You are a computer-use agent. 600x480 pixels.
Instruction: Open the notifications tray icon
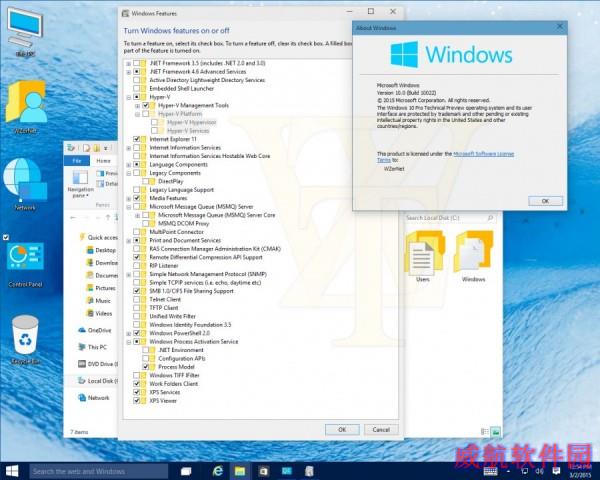click(556, 471)
